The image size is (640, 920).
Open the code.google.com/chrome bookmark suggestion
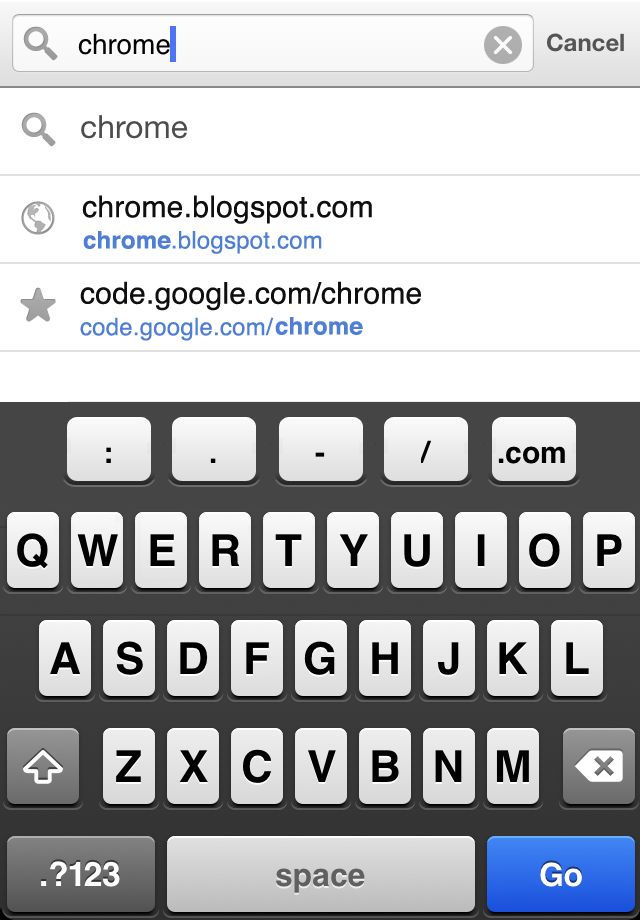pos(320,307)
